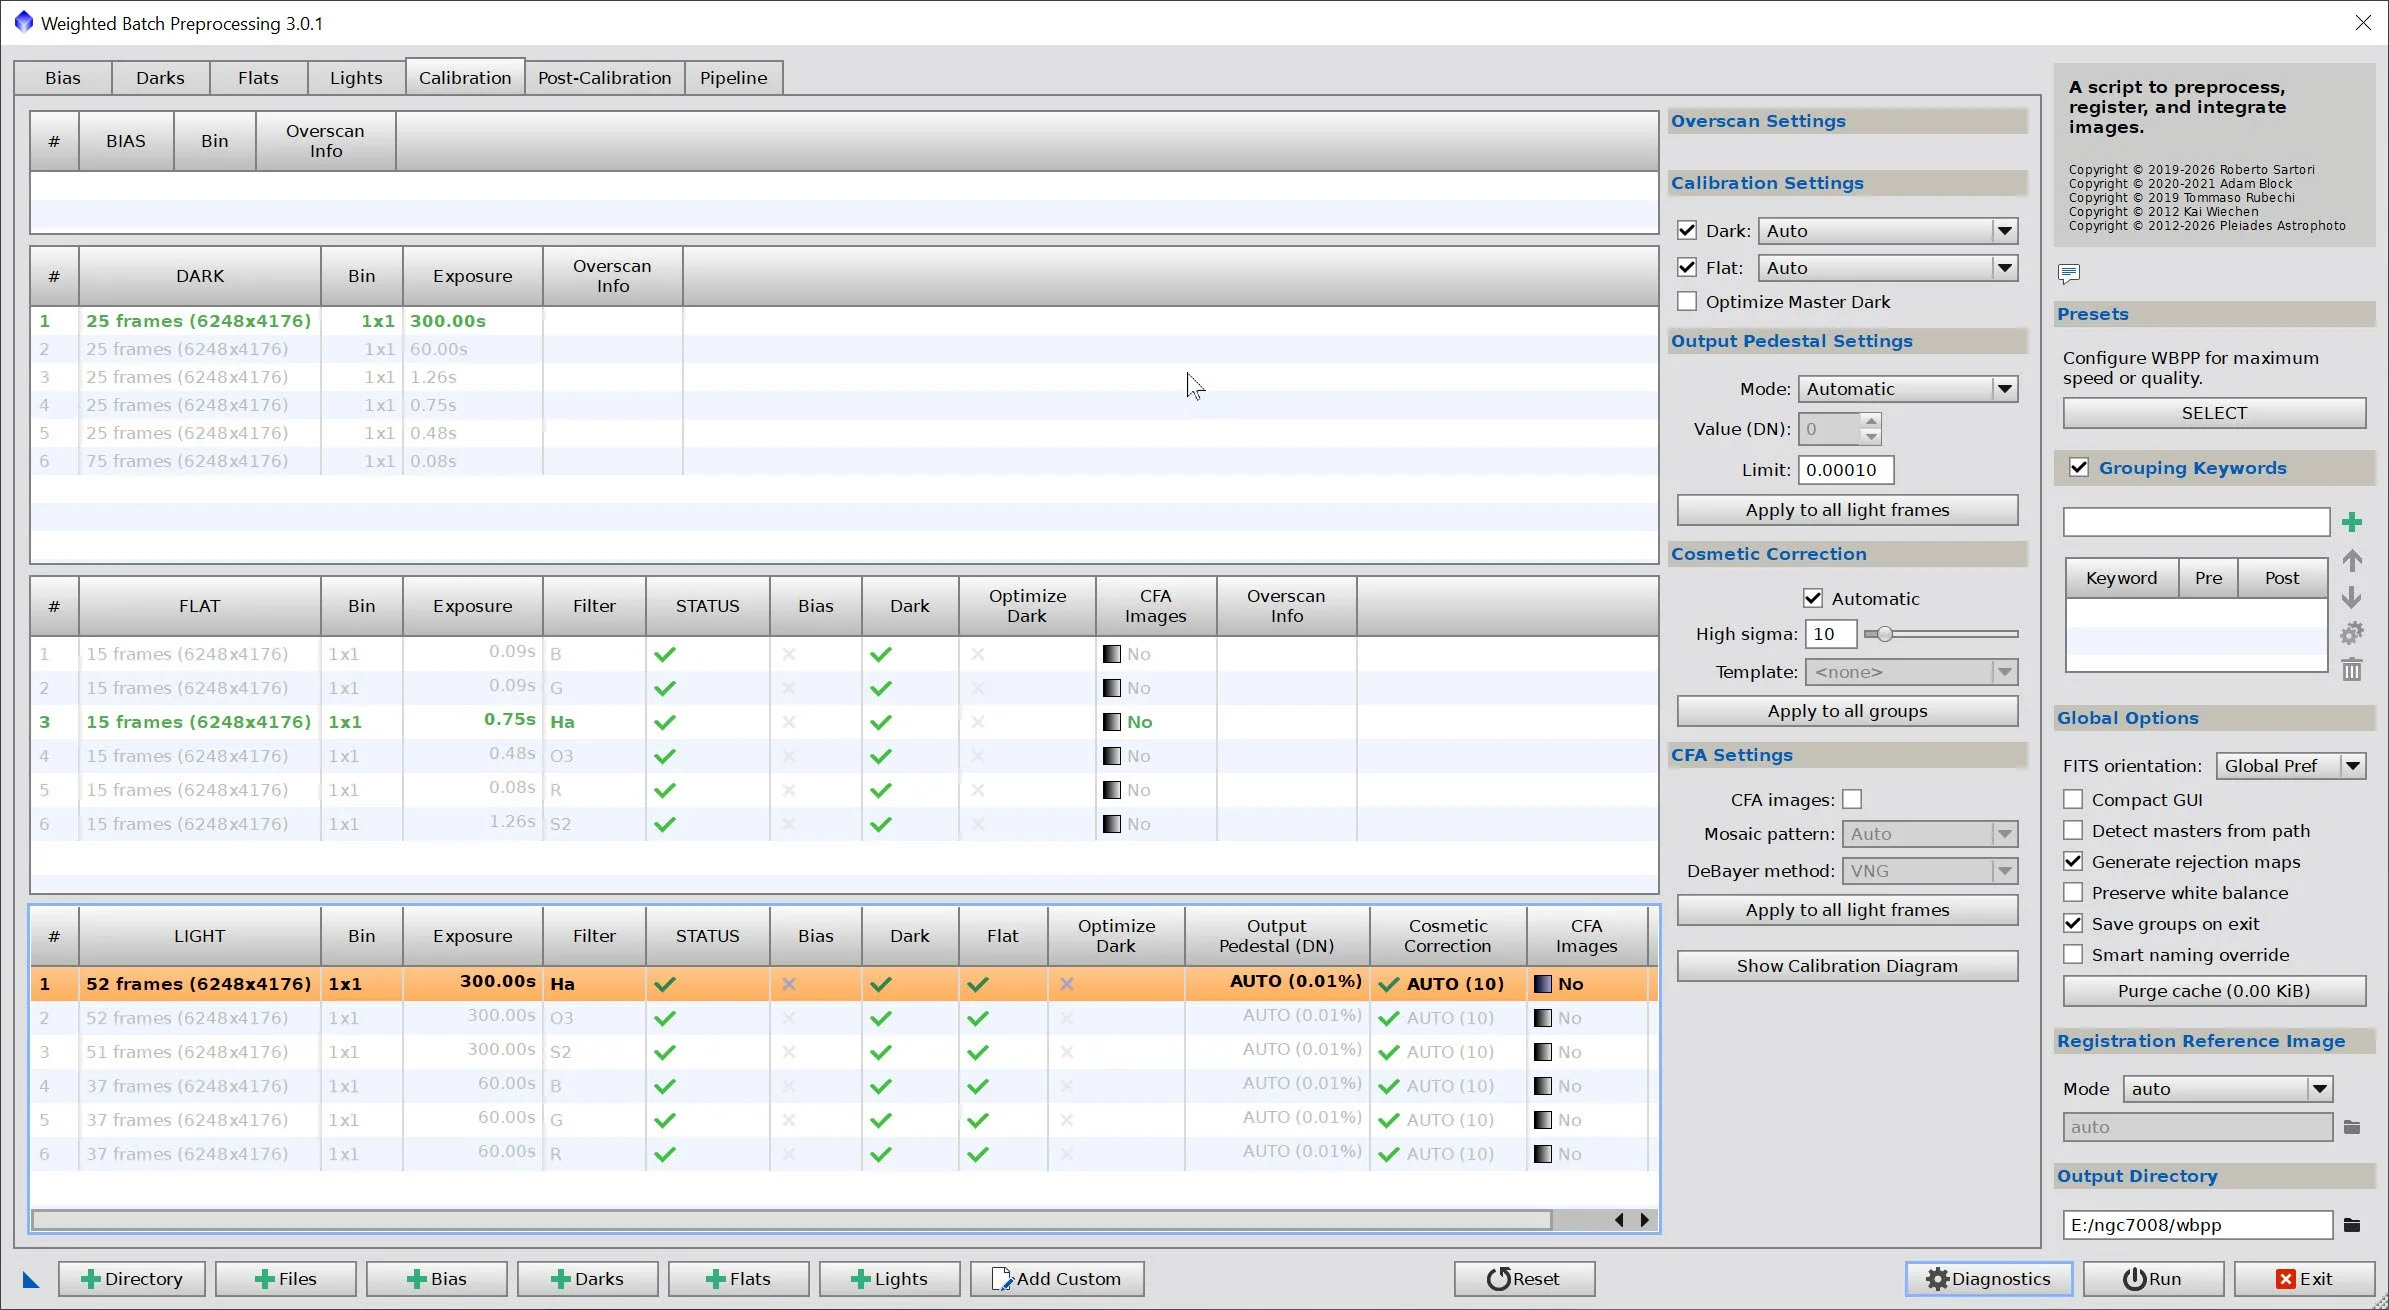Click Cosmetic Correction checkmark in Ha light row

click(1388, 984)
